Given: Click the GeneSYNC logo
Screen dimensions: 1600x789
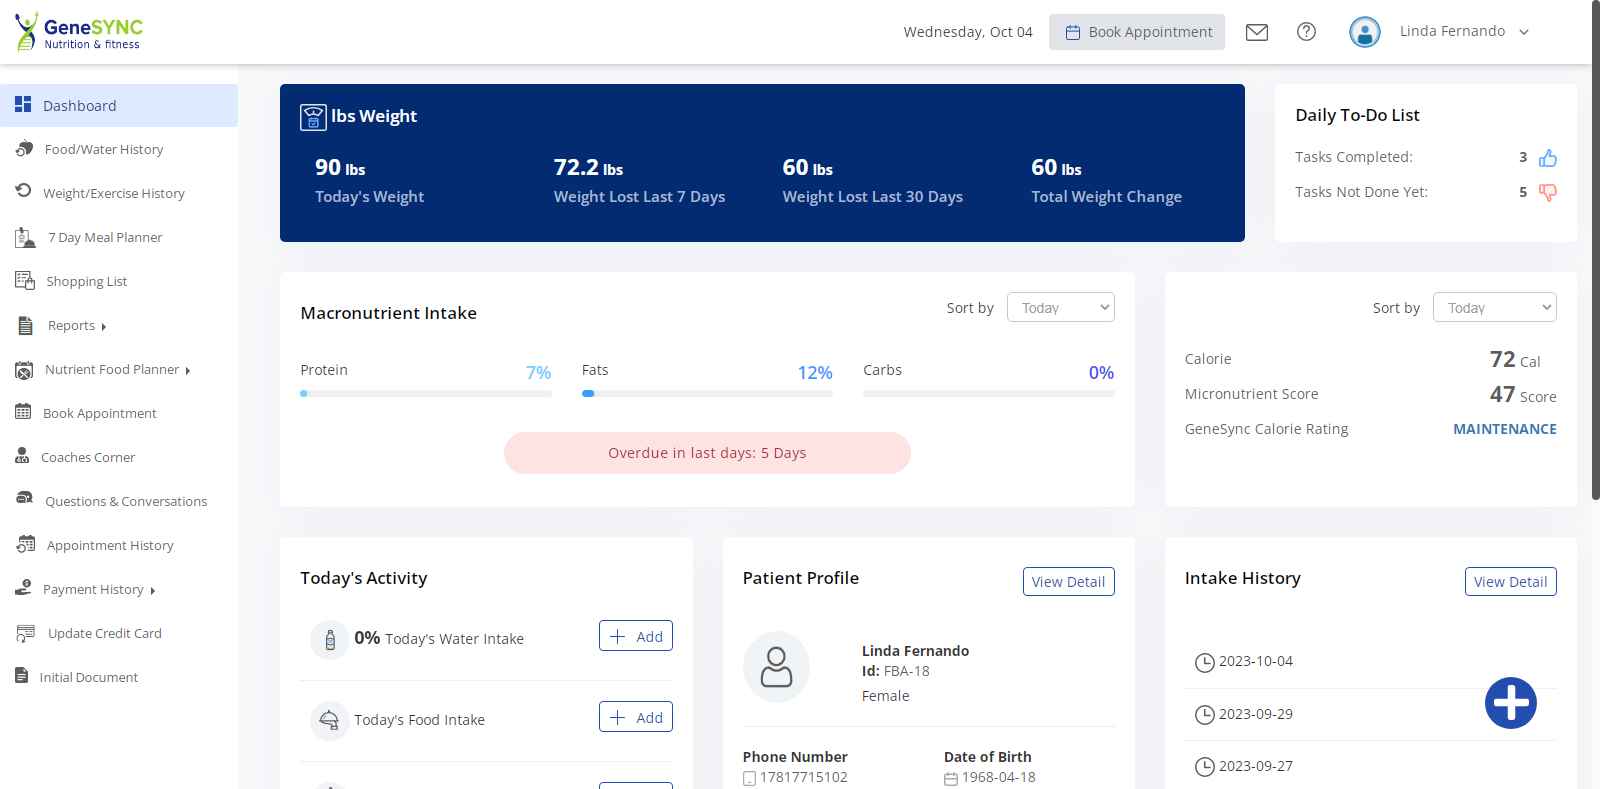Looking at the screenshot, I should 79,32.
